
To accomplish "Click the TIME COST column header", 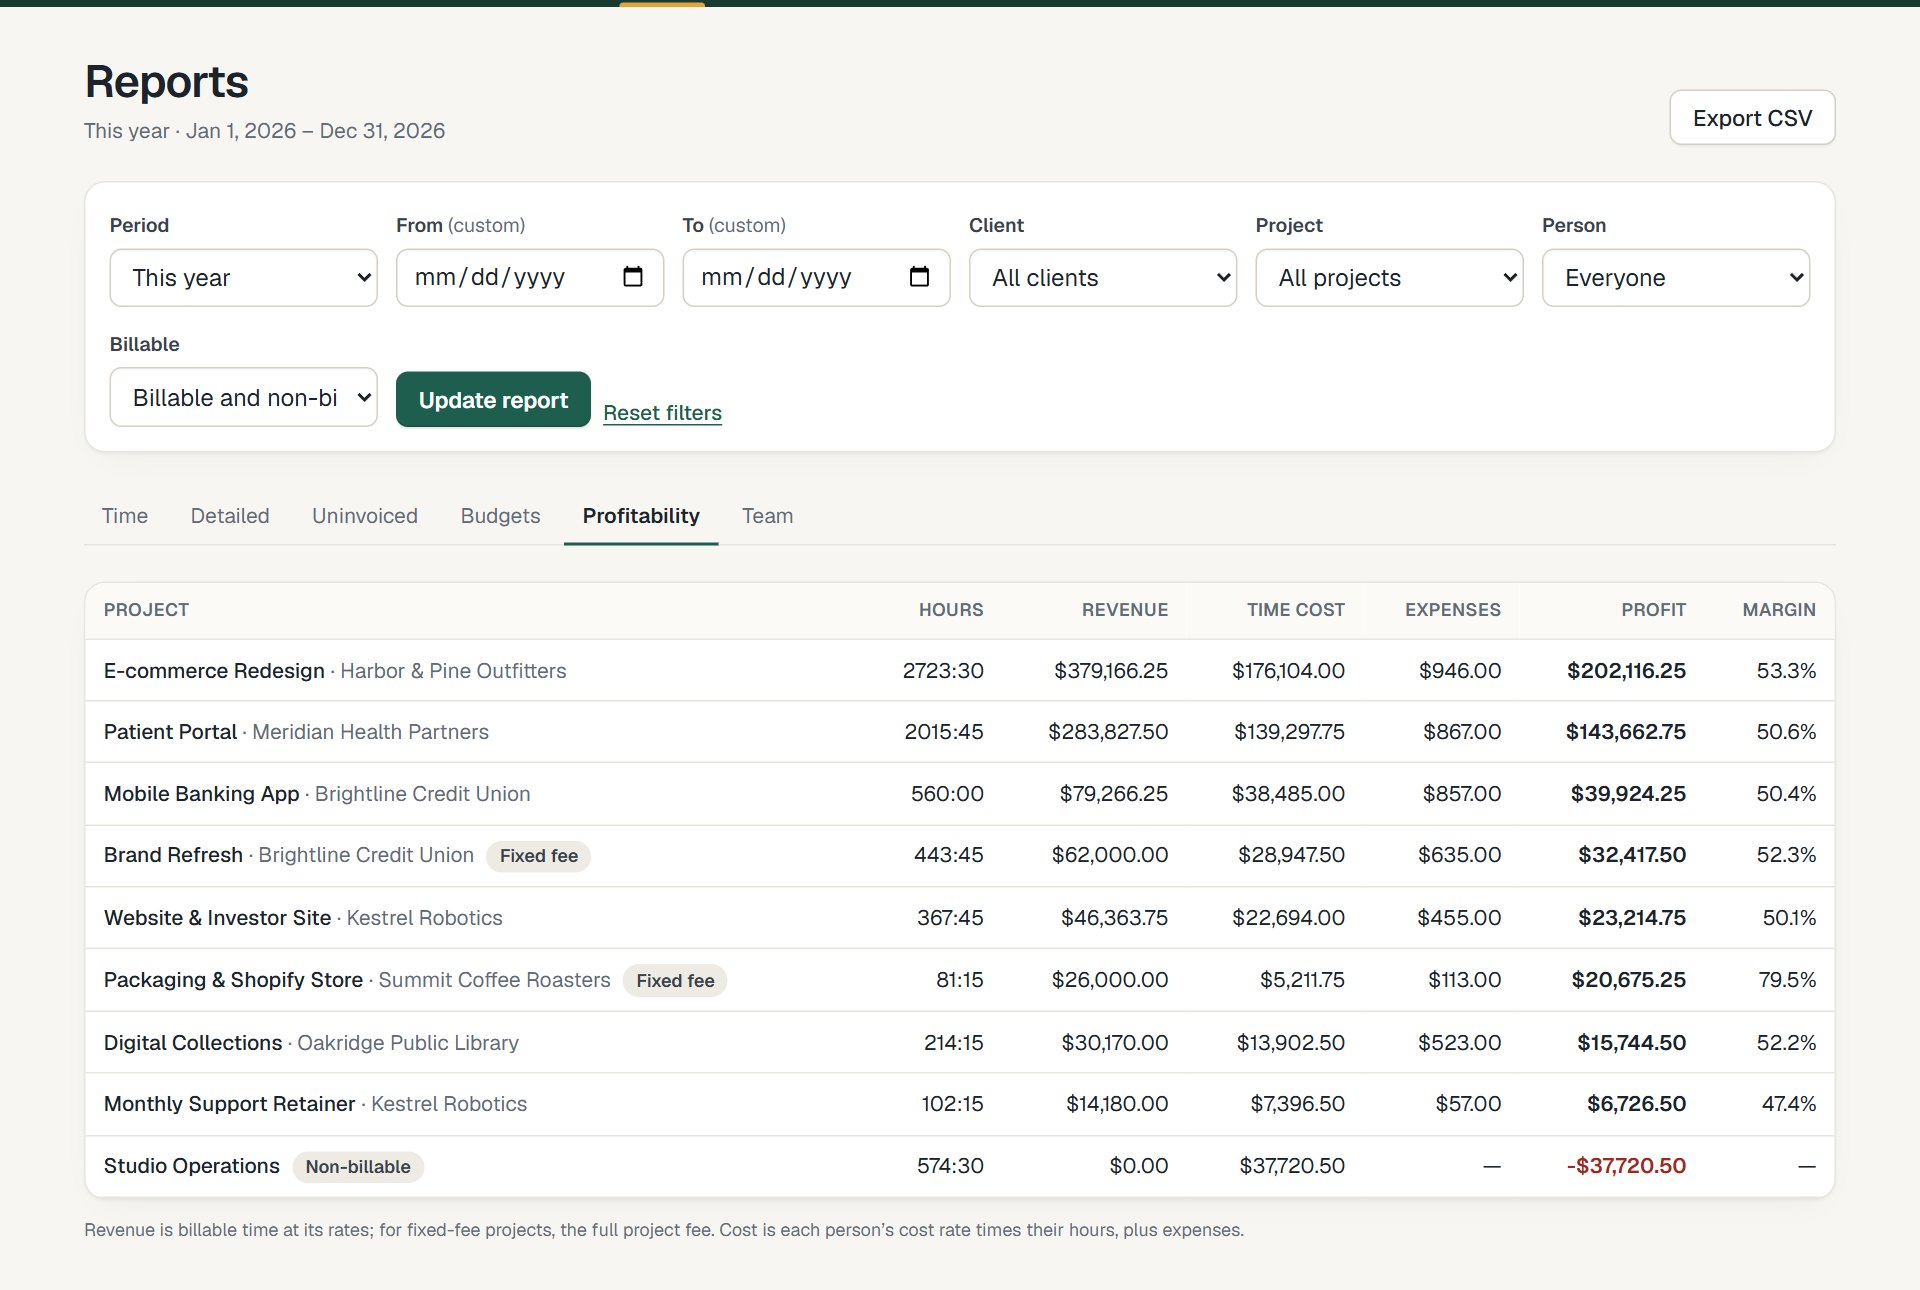I will 1295,610.
